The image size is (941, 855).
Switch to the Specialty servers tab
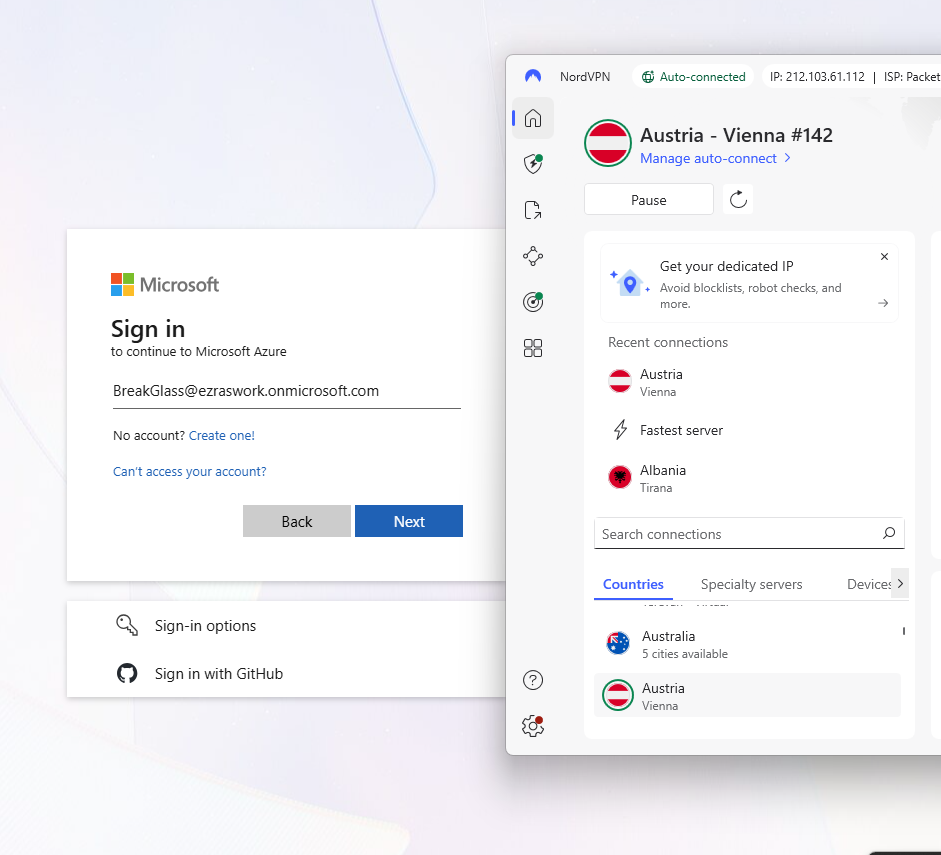pos(751,583)
